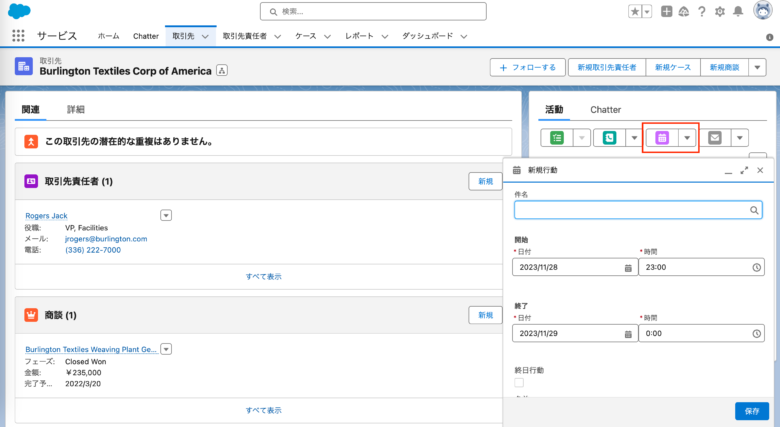The width and height of the screenshot is (780, 427).
Task: Go to the ホーム tab
Action: coord(108,36)
